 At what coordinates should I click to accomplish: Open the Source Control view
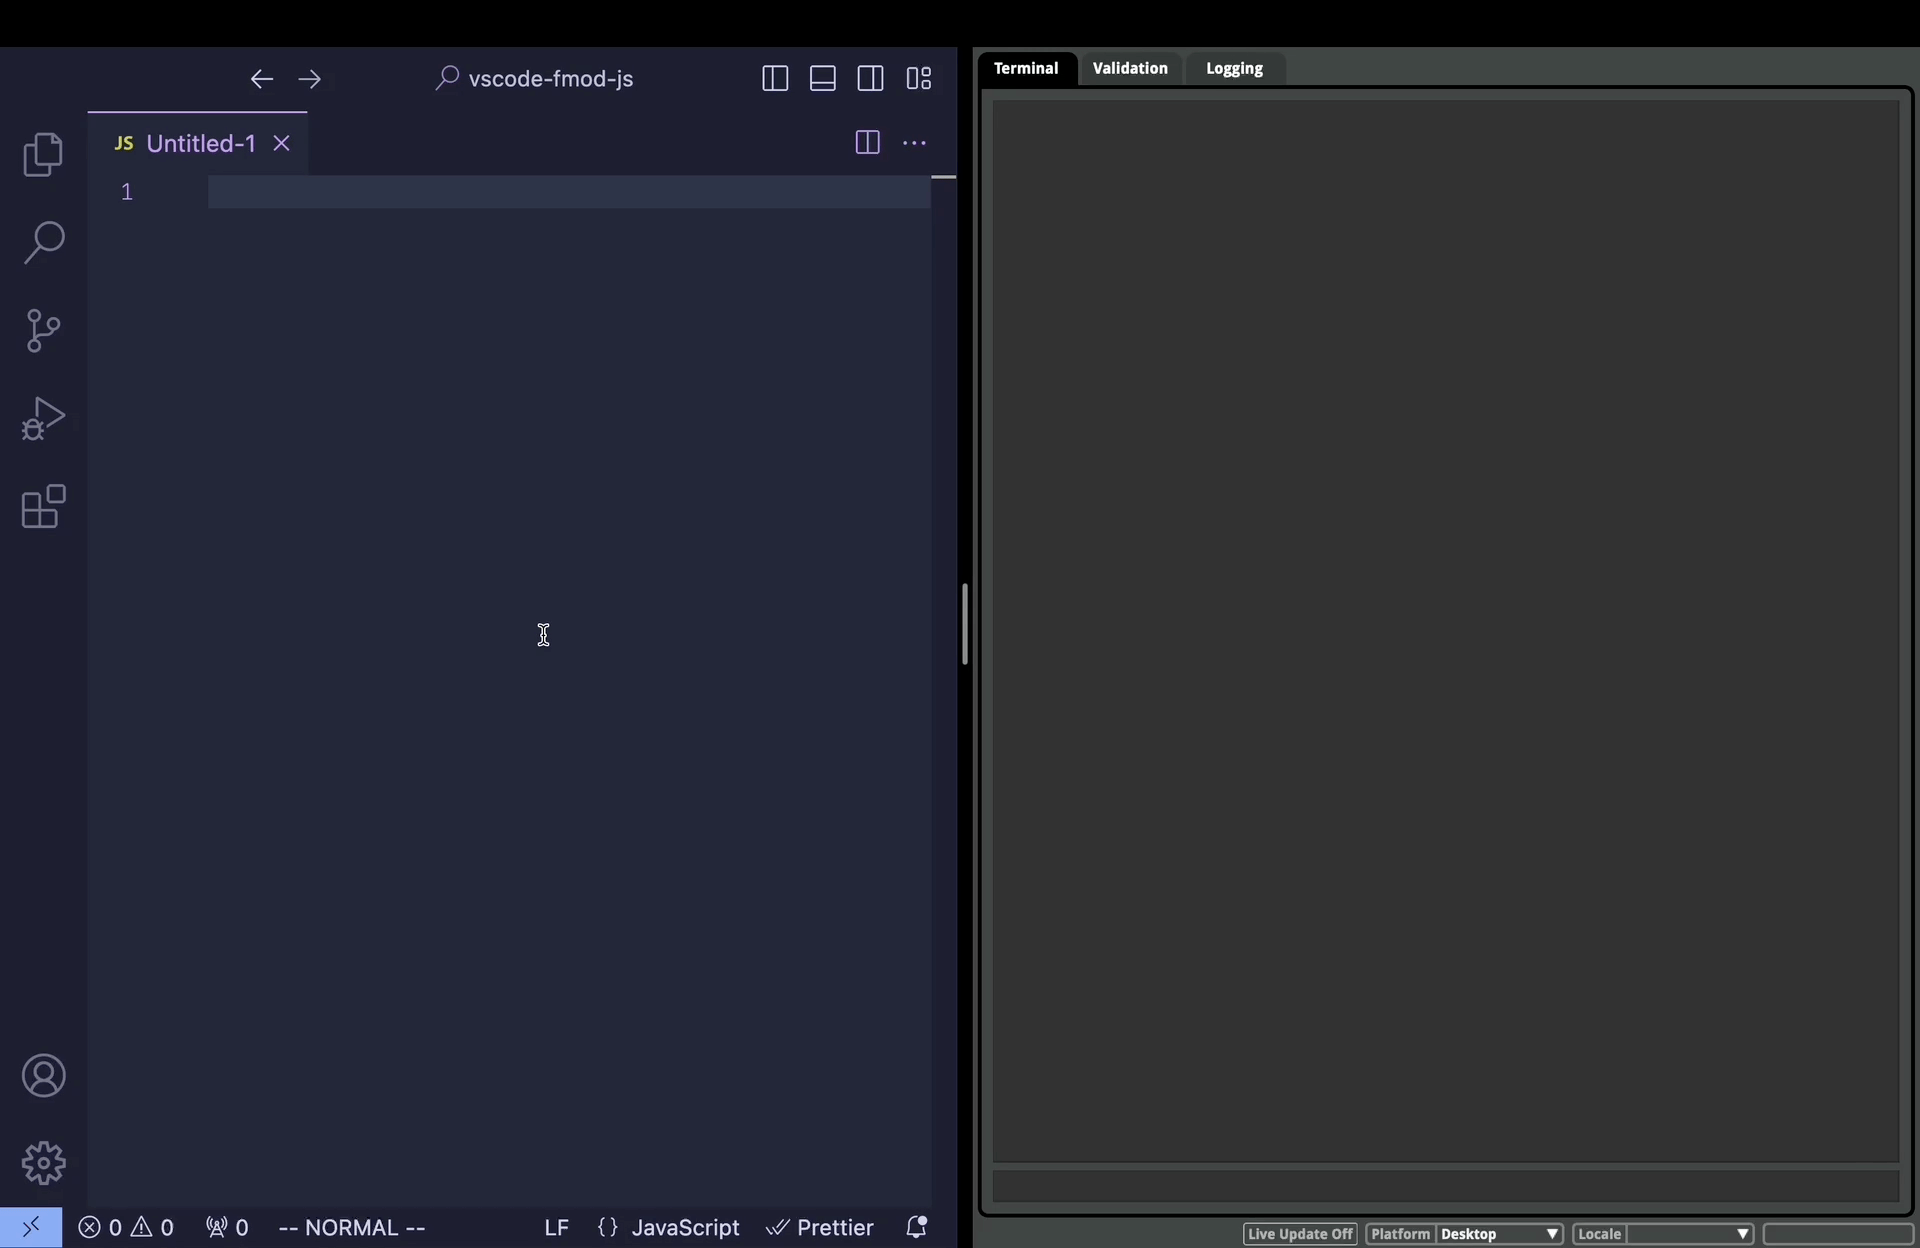pyautogui.click(x=43, y=331)
